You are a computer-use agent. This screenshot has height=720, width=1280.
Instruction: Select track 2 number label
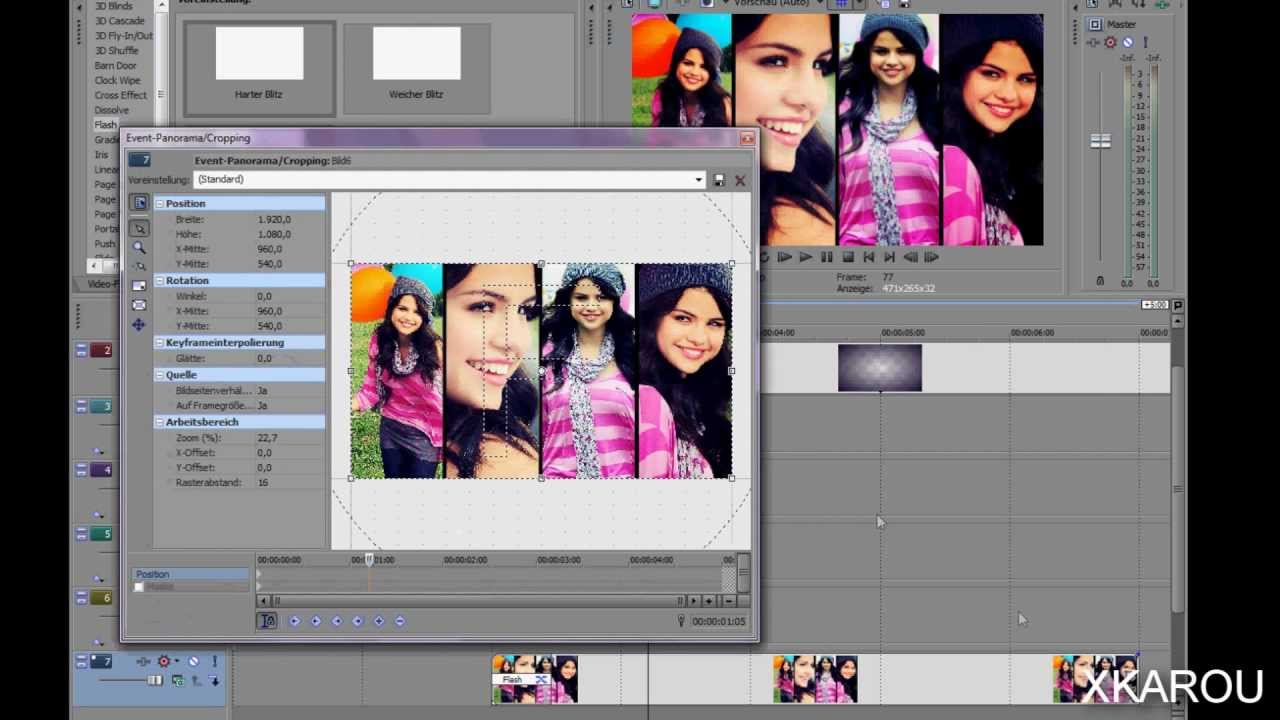[101, 350]
